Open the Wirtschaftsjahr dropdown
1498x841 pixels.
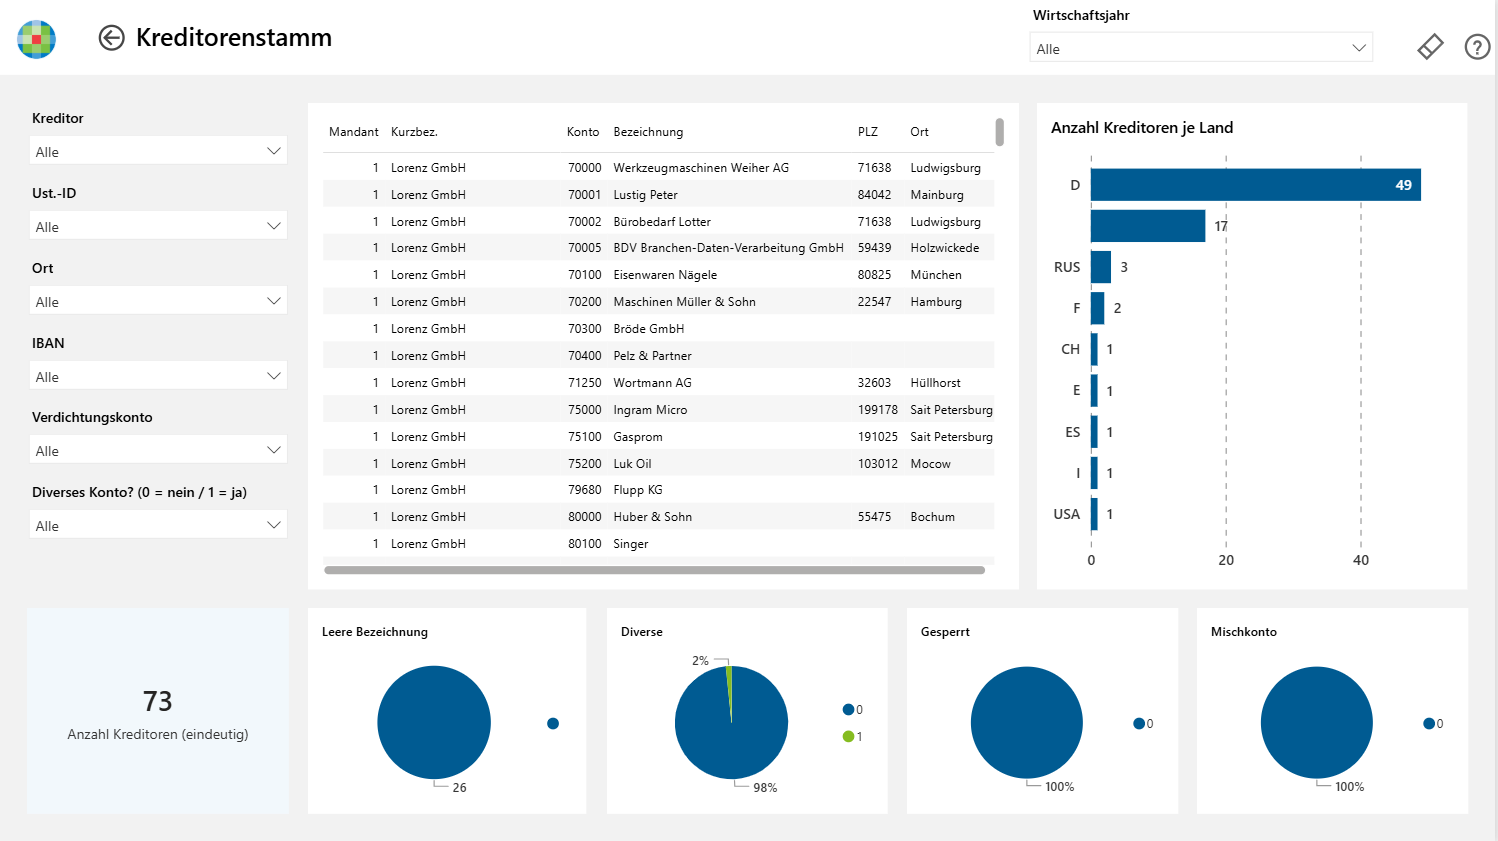pyautogui.click(x=1201, y=48)
